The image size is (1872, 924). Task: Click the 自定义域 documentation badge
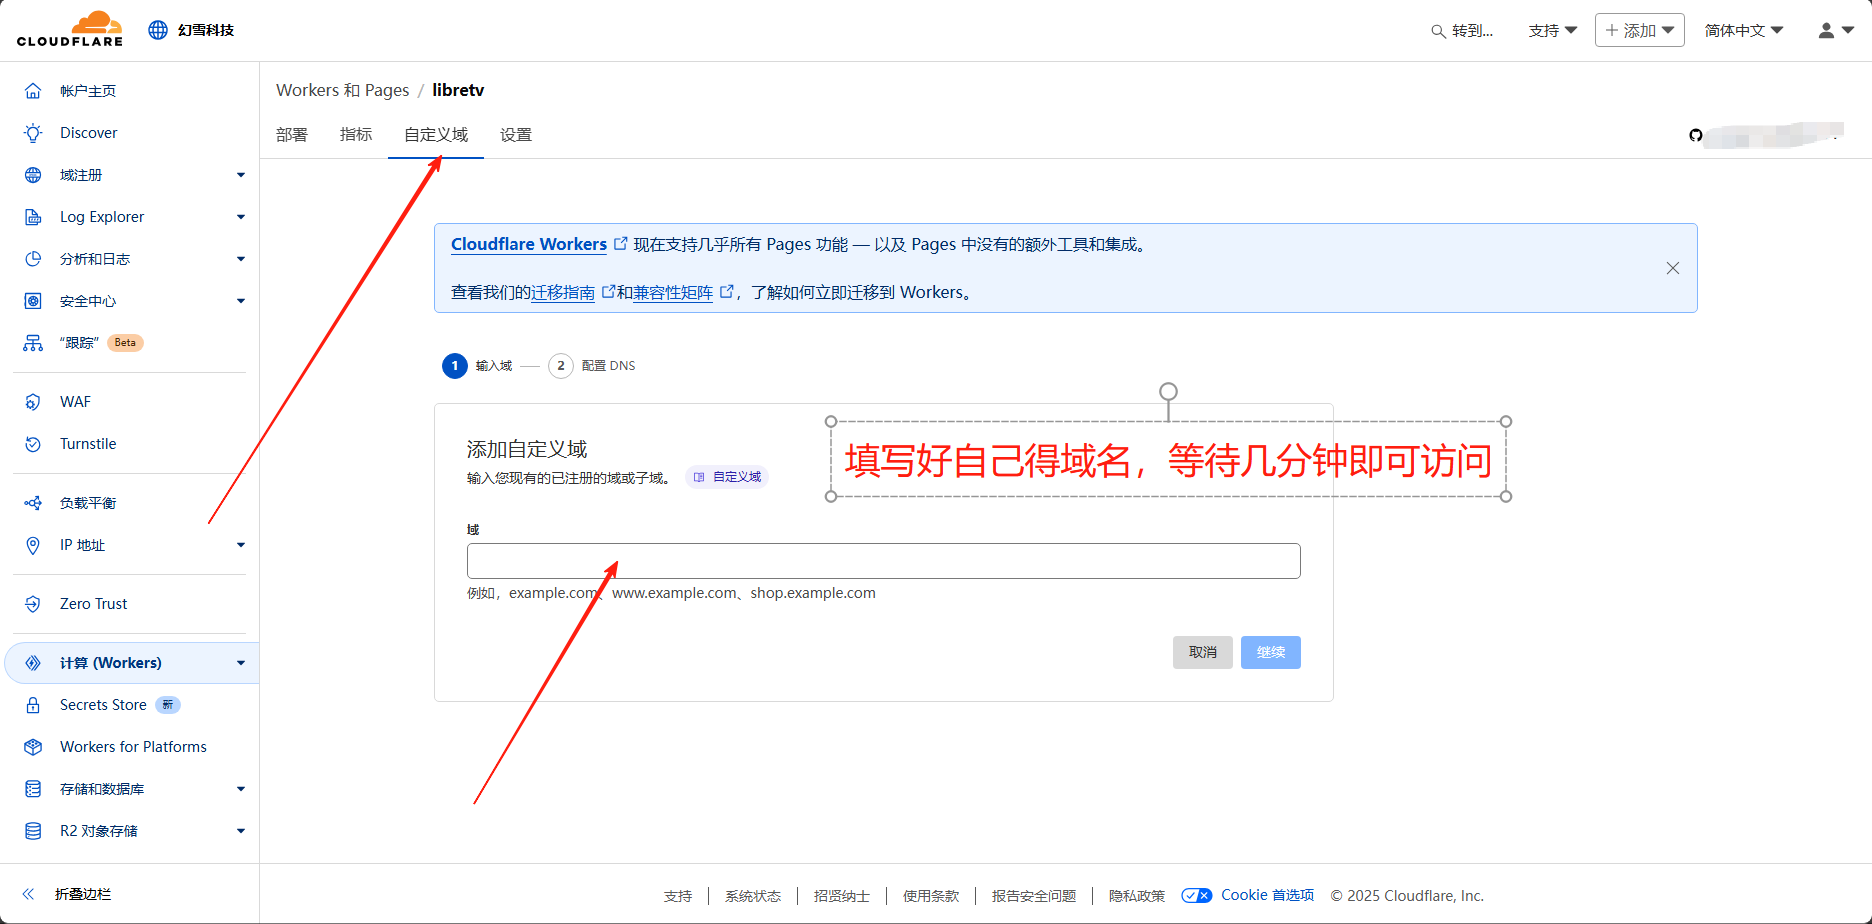727,477
